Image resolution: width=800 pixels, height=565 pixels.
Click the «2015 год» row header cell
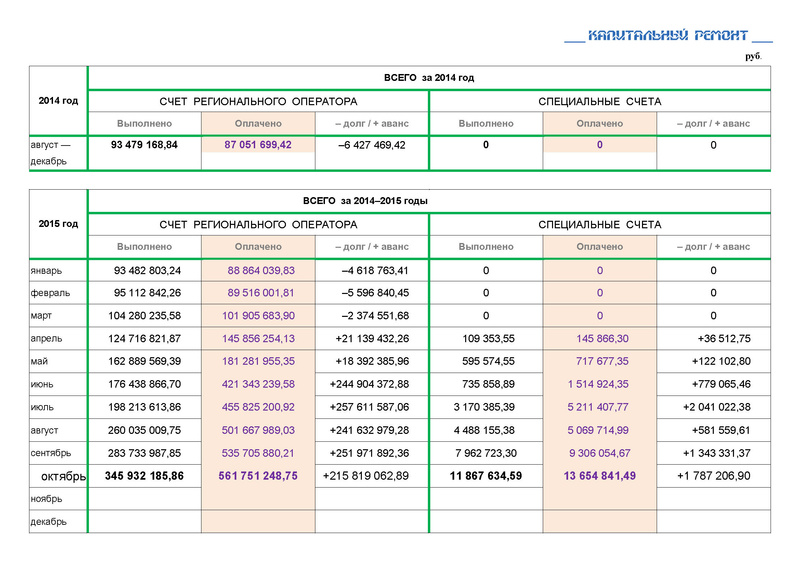click(x=58, y=224)
